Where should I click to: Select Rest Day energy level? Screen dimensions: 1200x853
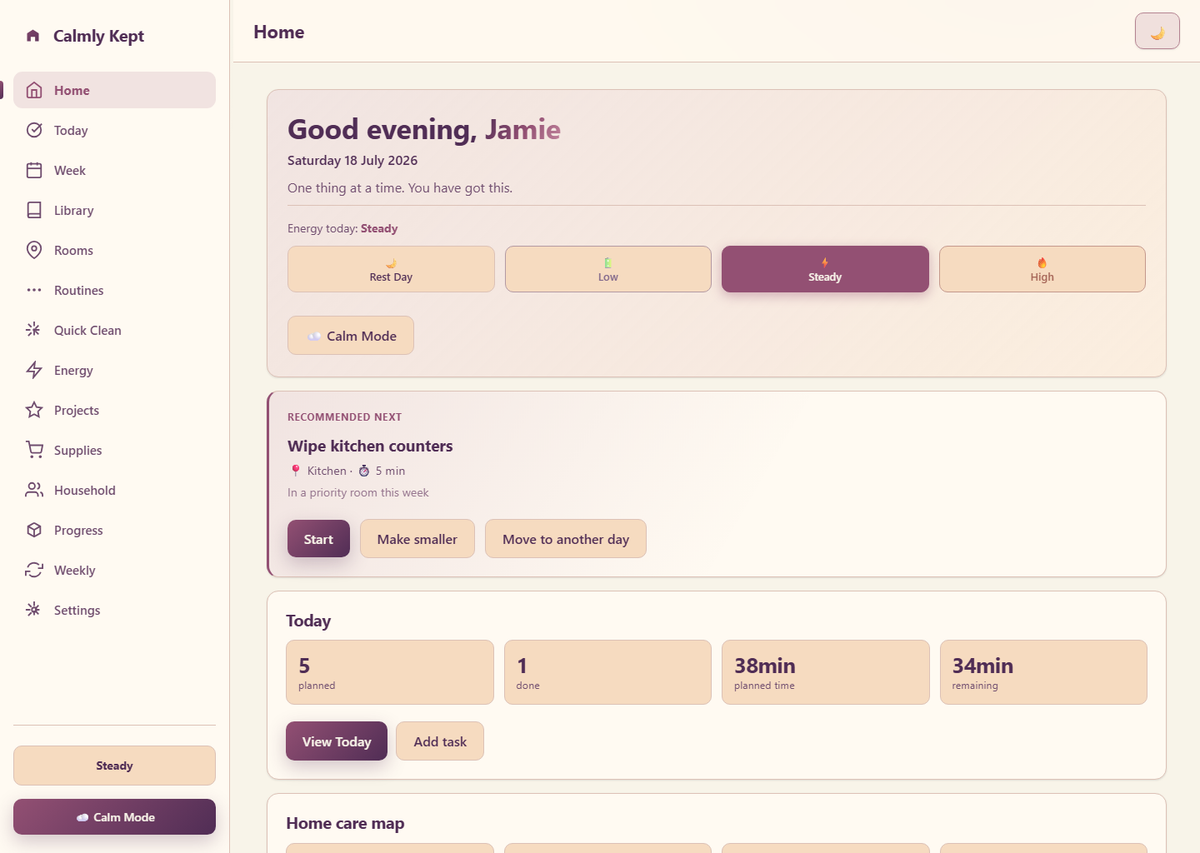(391, 269)
